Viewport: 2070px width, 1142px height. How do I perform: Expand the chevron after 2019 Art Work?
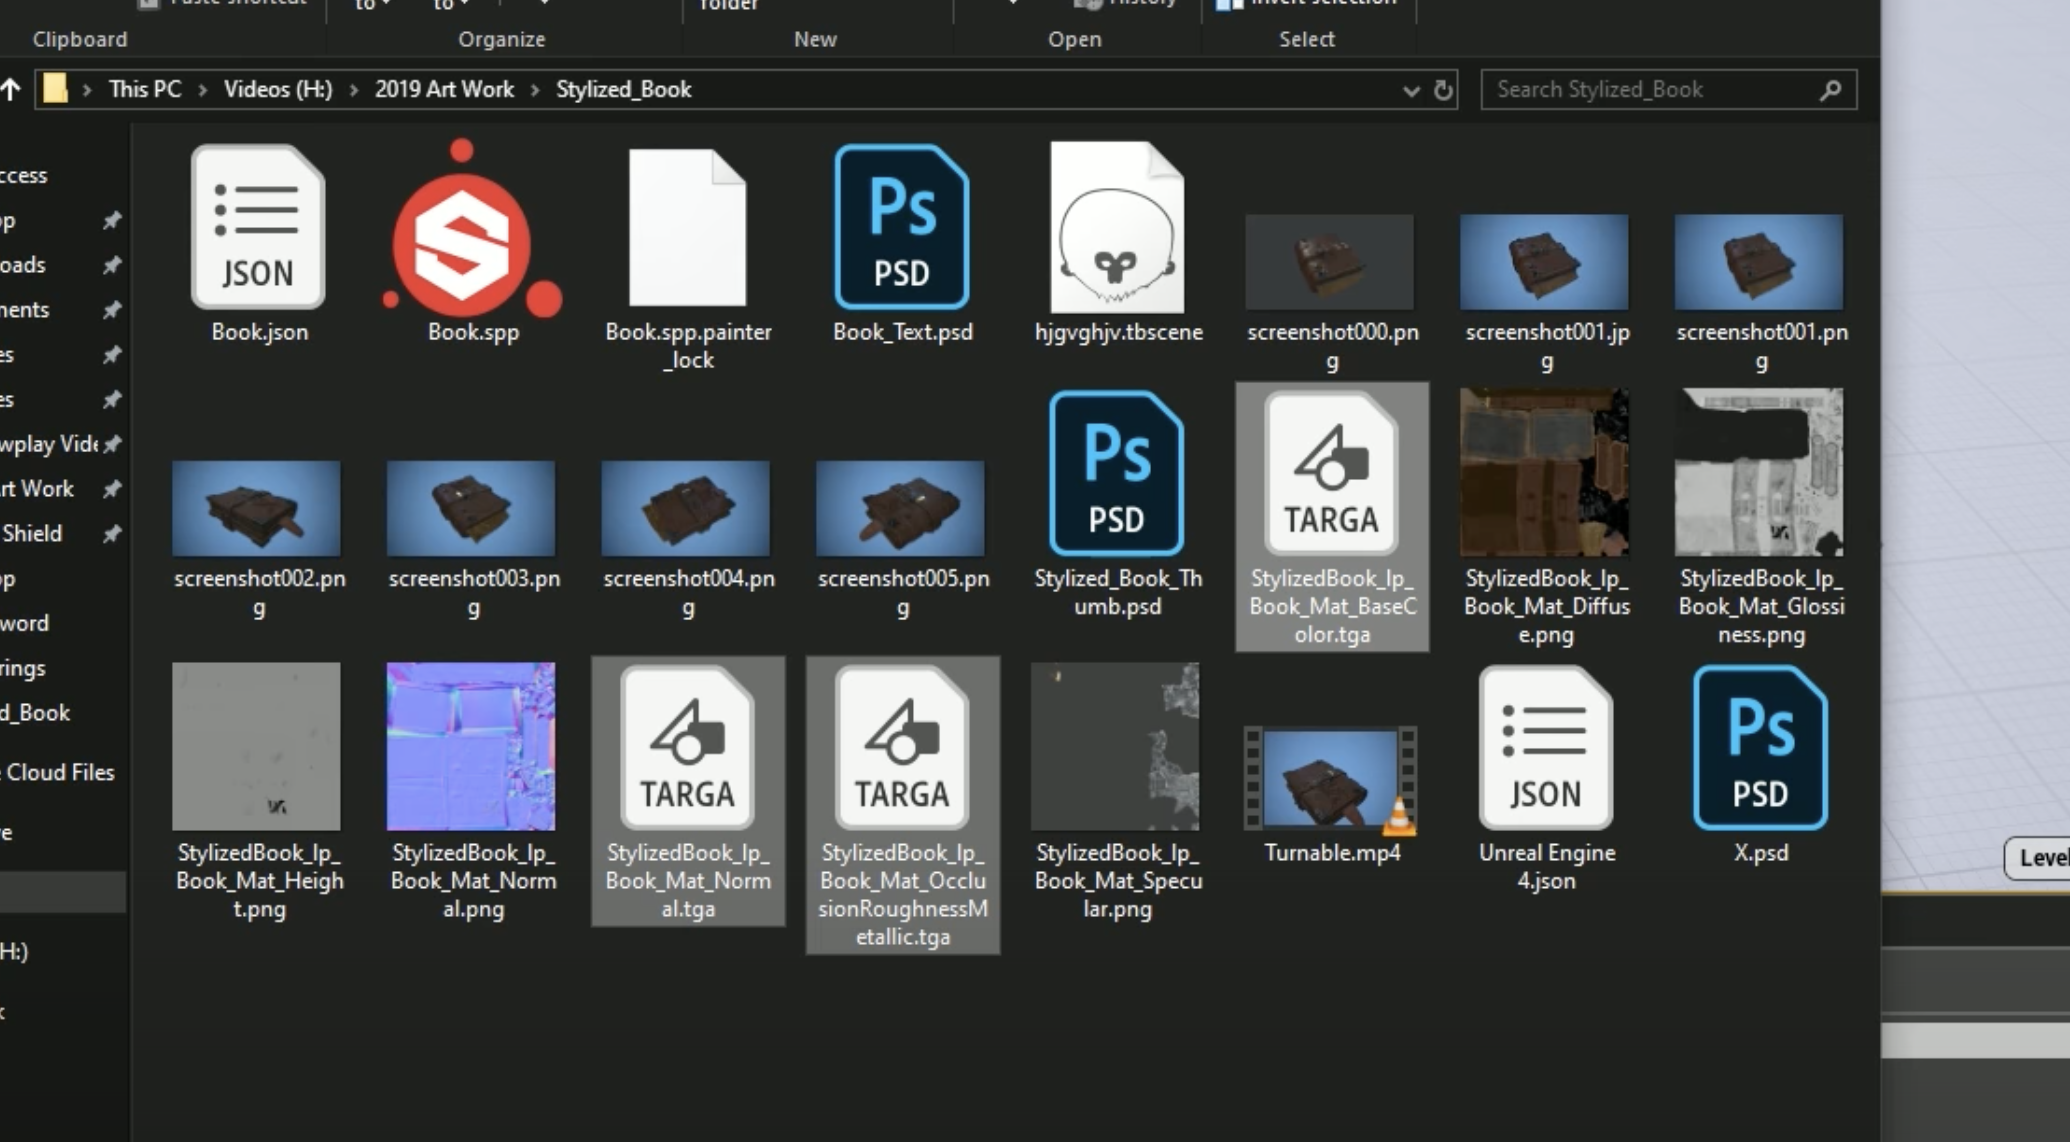tap(535, 90)
